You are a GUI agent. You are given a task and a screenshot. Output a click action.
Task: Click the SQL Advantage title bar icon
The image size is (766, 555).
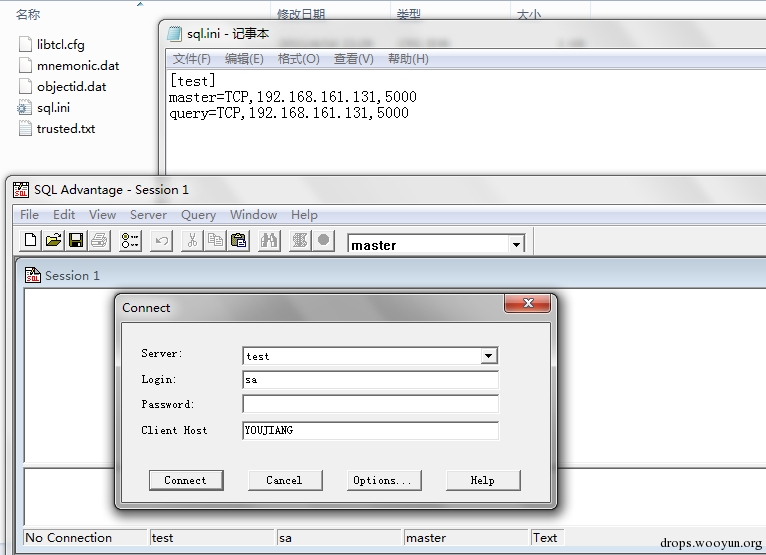pos(21,190)
